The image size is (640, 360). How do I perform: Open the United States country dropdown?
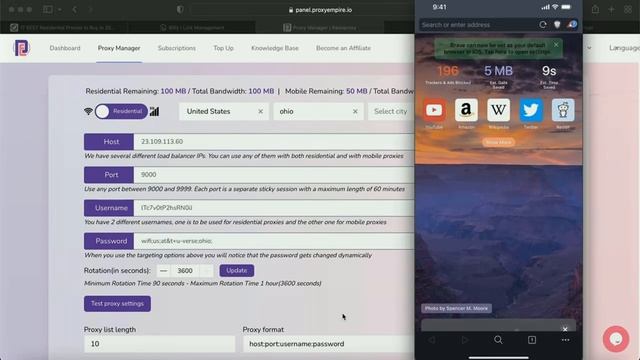pos(224,111)
